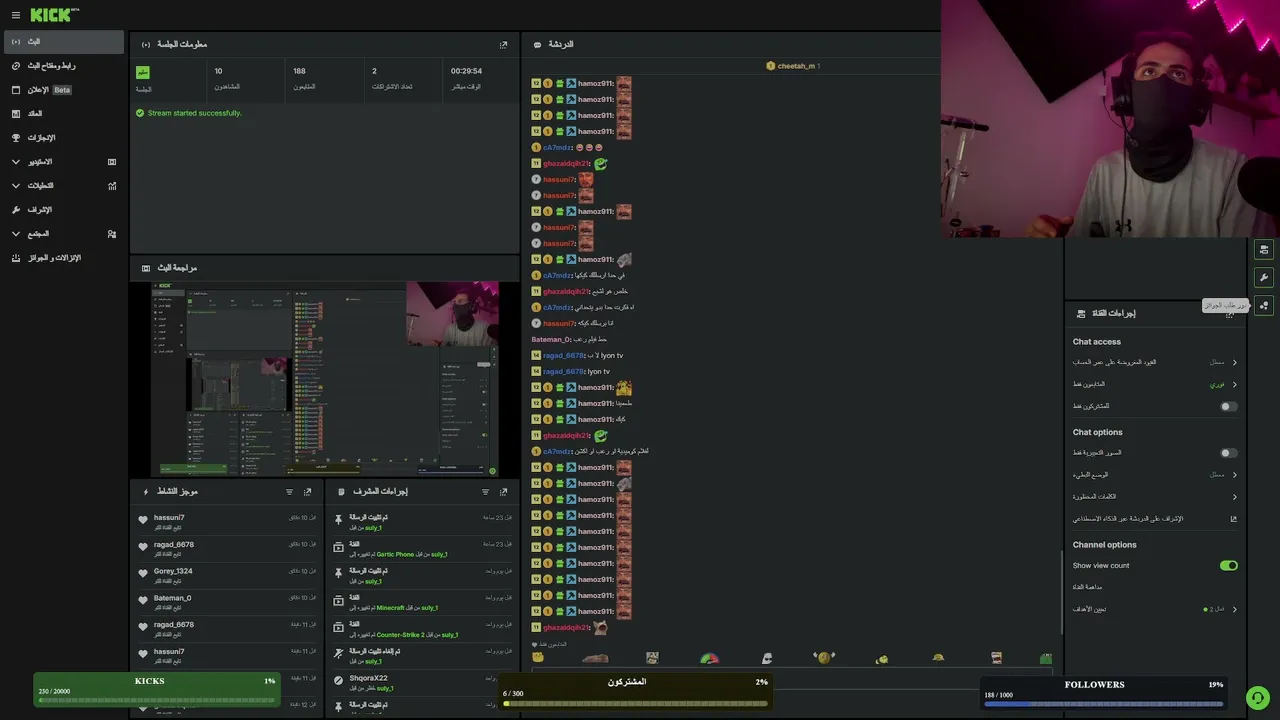
Task: Open account age restrictions chevron under Chat access
Action: pyautogui.click(x=1235, y=363)
